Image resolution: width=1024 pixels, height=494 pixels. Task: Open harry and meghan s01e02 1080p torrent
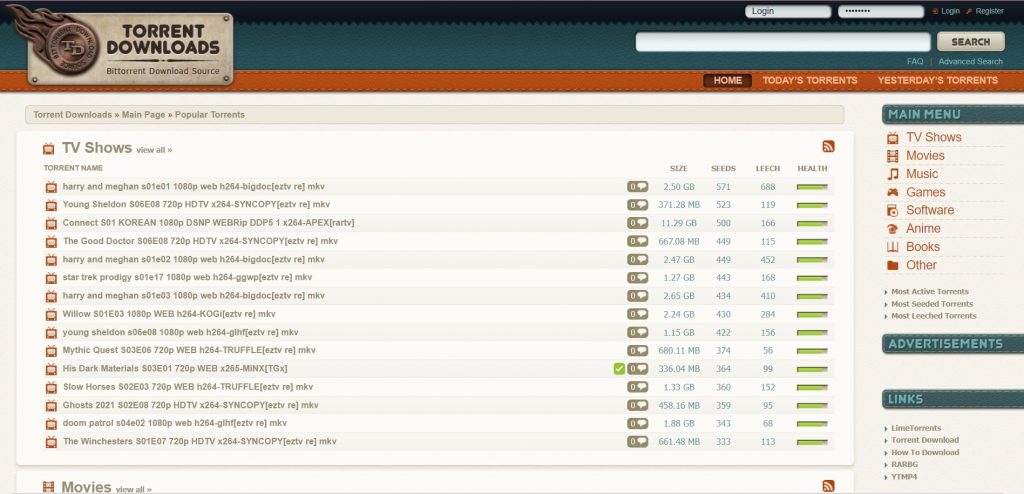tap(193, 259)
